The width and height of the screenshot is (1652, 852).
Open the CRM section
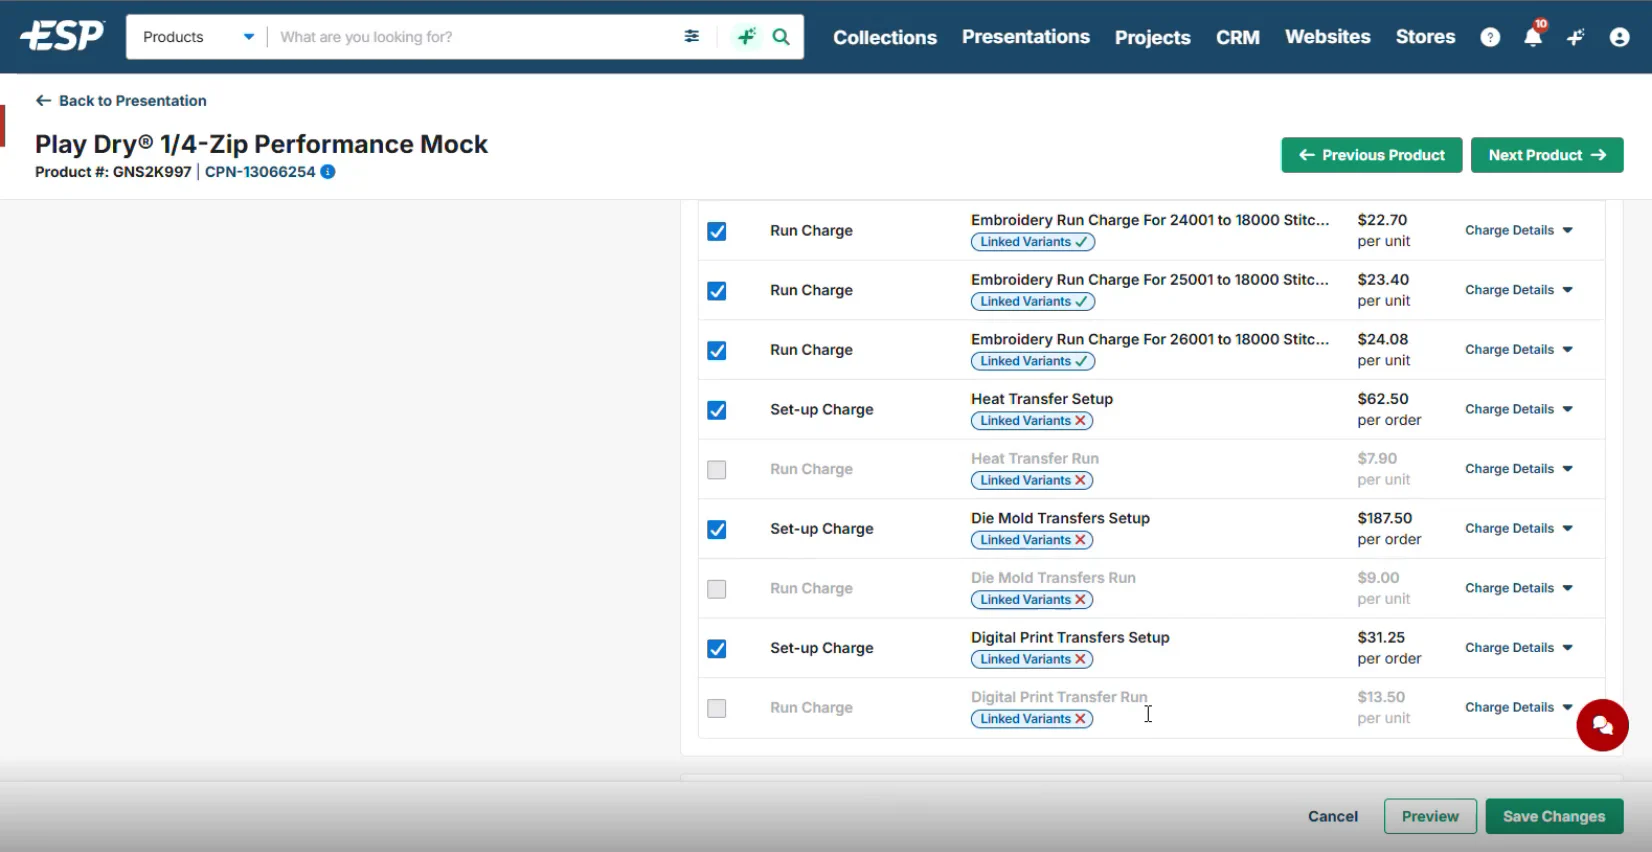point(1238,37)
